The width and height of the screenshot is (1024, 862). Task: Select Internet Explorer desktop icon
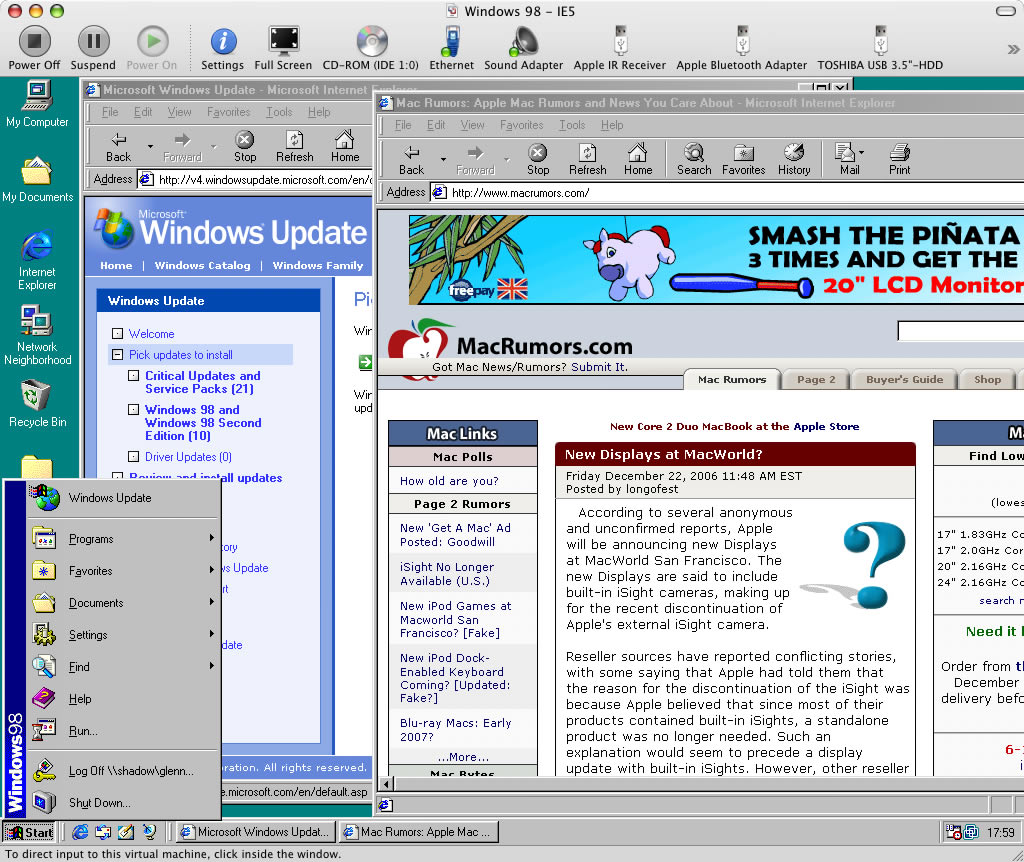(x=37, y=261)
